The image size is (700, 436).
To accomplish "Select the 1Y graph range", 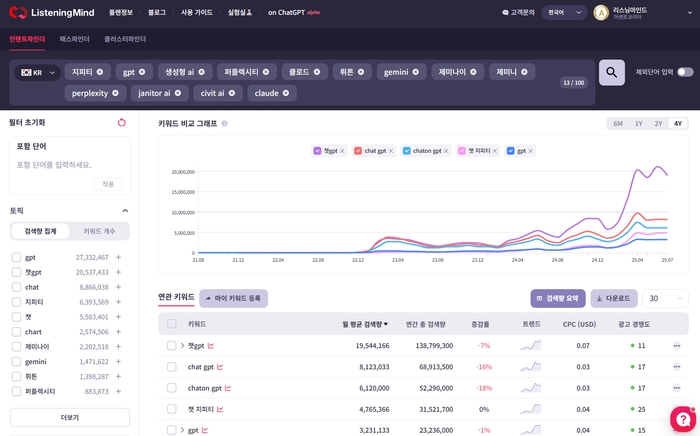I will click(638, 124).
